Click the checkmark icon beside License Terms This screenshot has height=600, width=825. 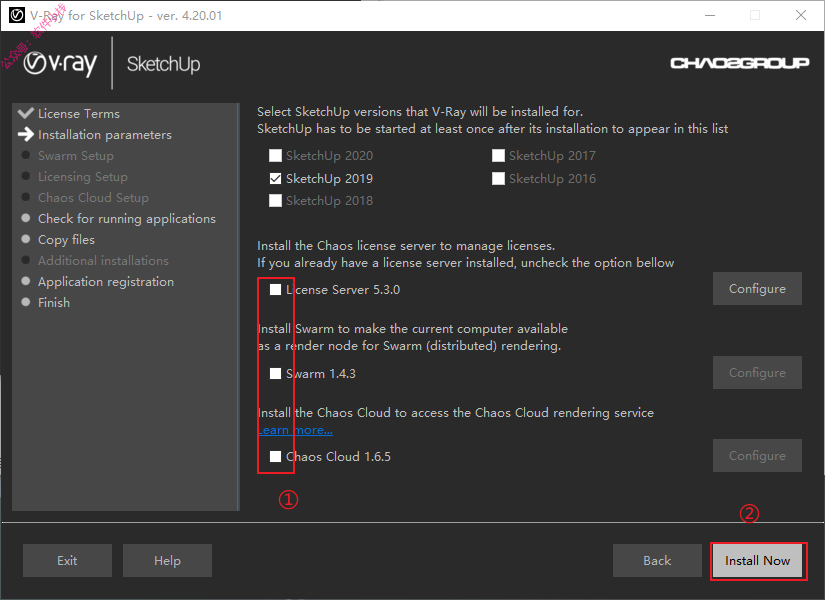point(26,113)
